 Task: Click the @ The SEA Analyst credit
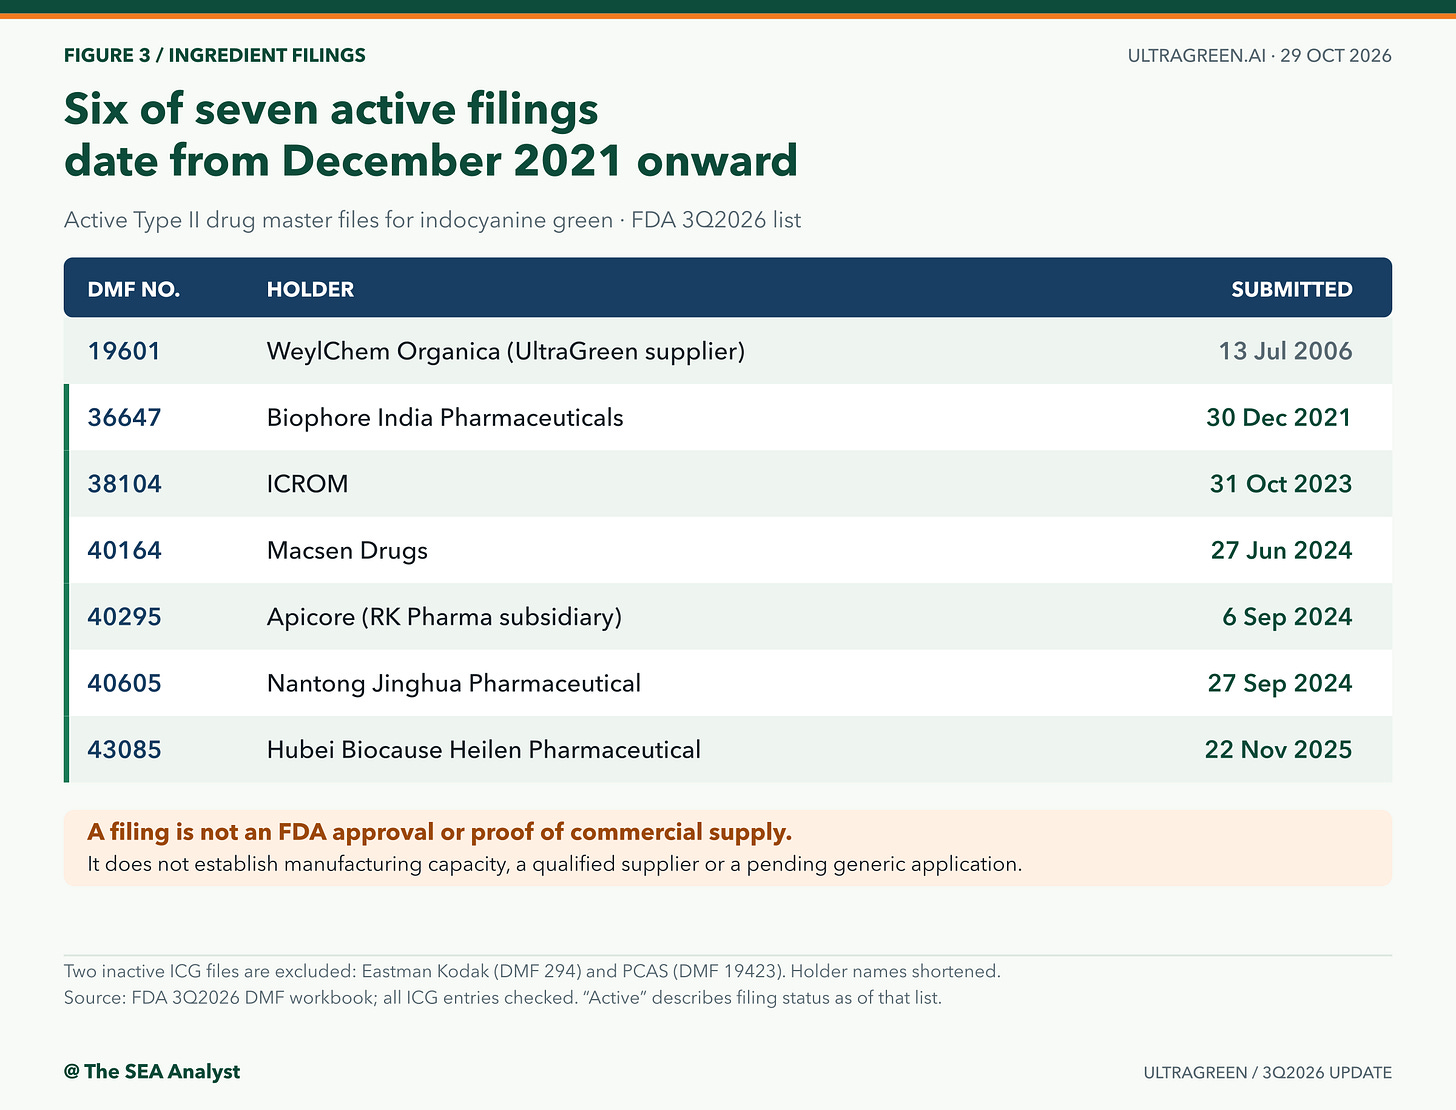[x=152, y=1072]
